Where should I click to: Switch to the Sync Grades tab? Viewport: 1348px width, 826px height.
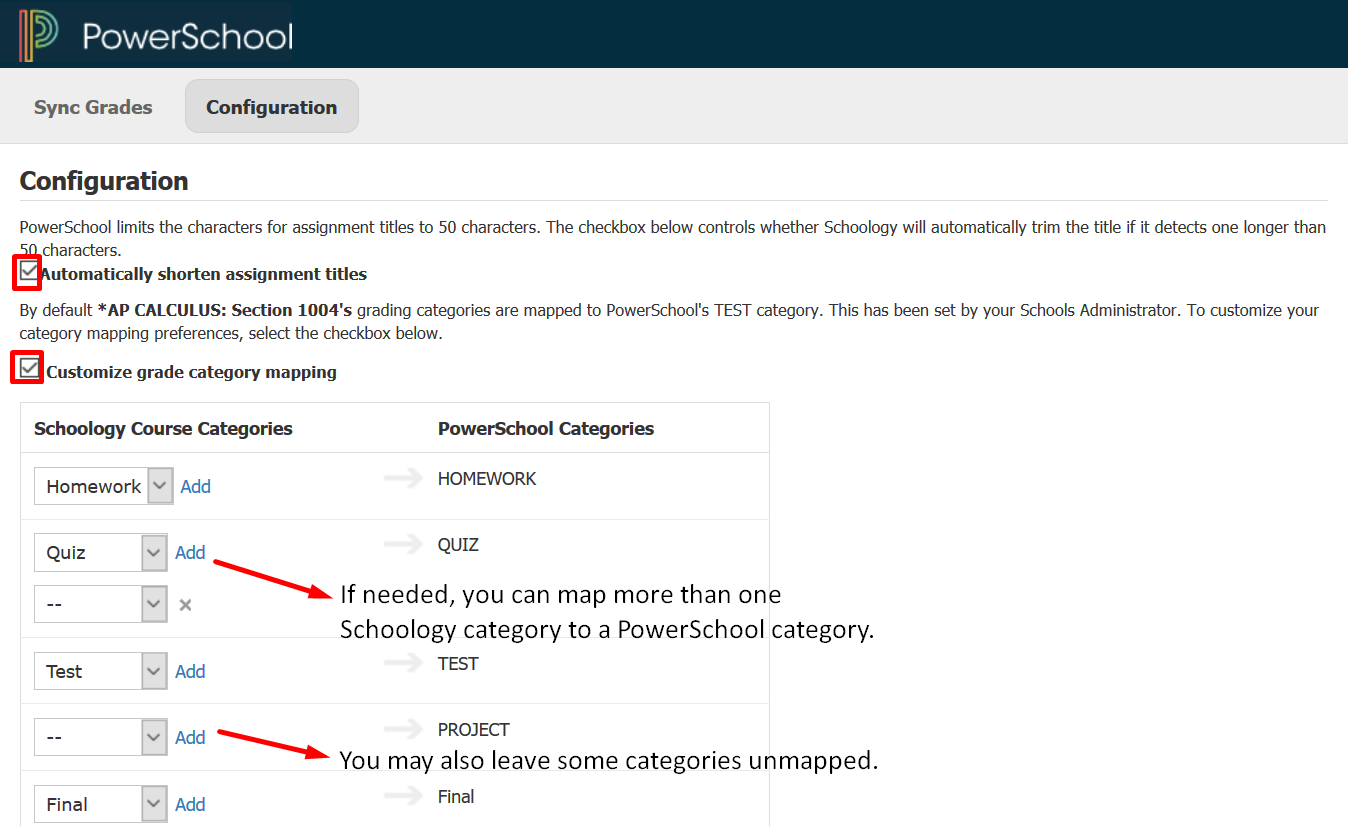pyautogui.click(x=93, y=107)
